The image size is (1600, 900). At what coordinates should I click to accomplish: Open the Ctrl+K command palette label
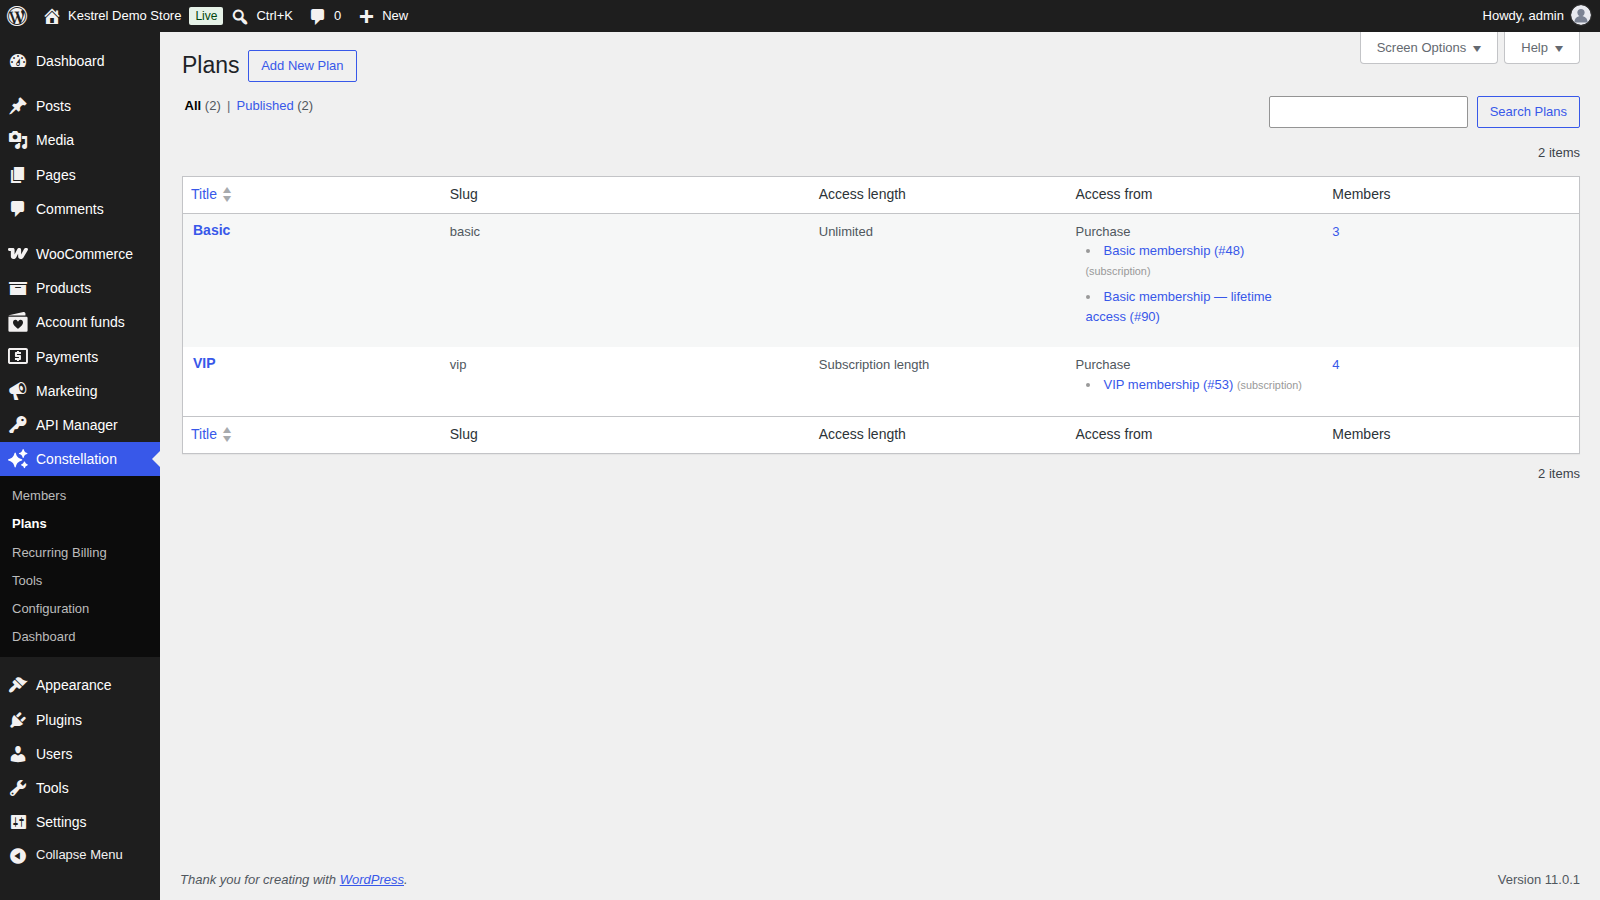(274, 16)
